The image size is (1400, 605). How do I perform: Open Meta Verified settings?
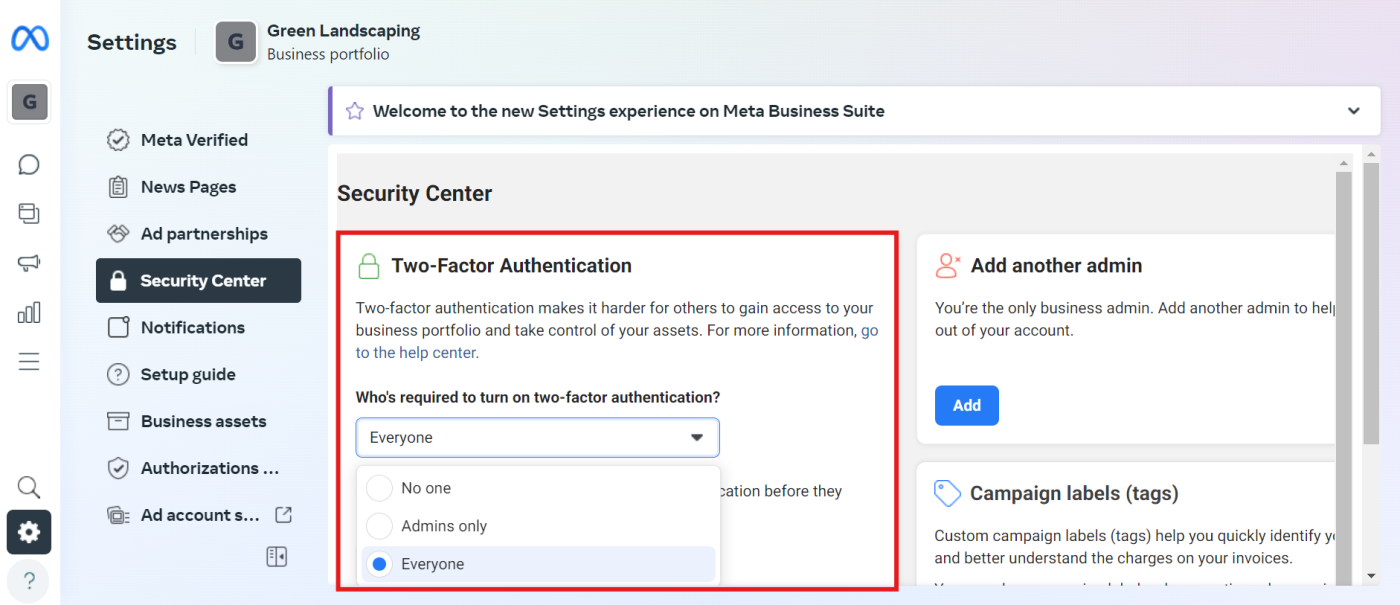[x=198, y=140]
